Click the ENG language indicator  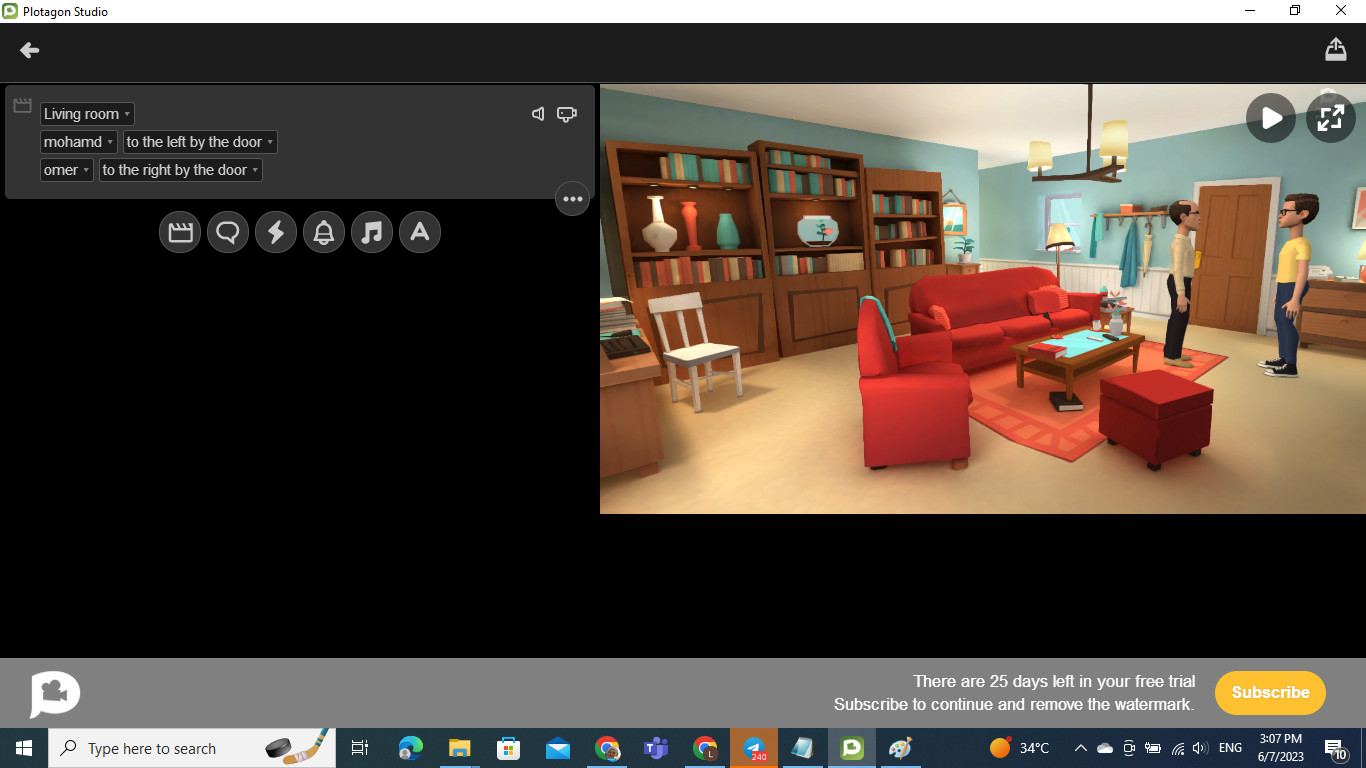[x=1230, y=748]
